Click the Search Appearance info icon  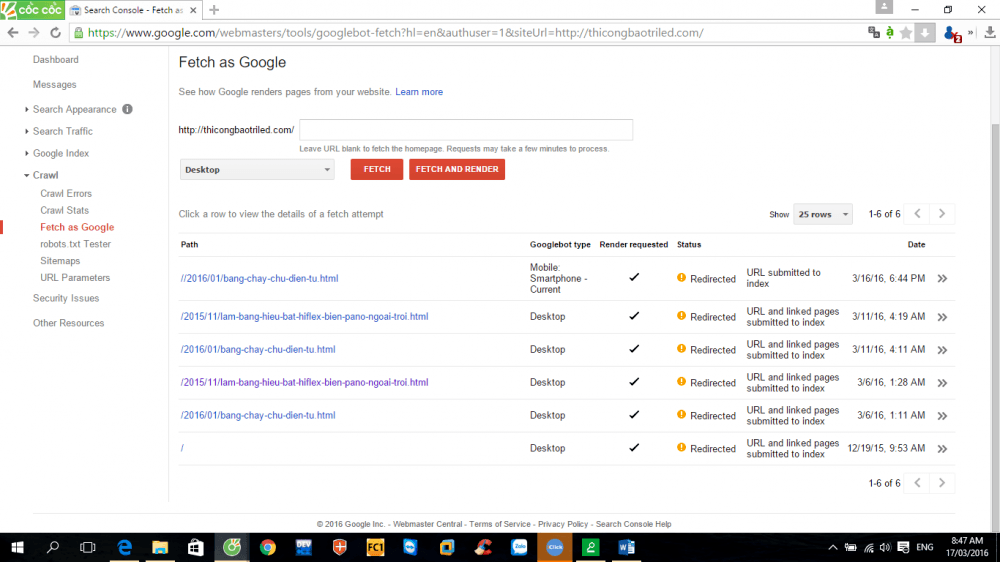pos(128,109)
